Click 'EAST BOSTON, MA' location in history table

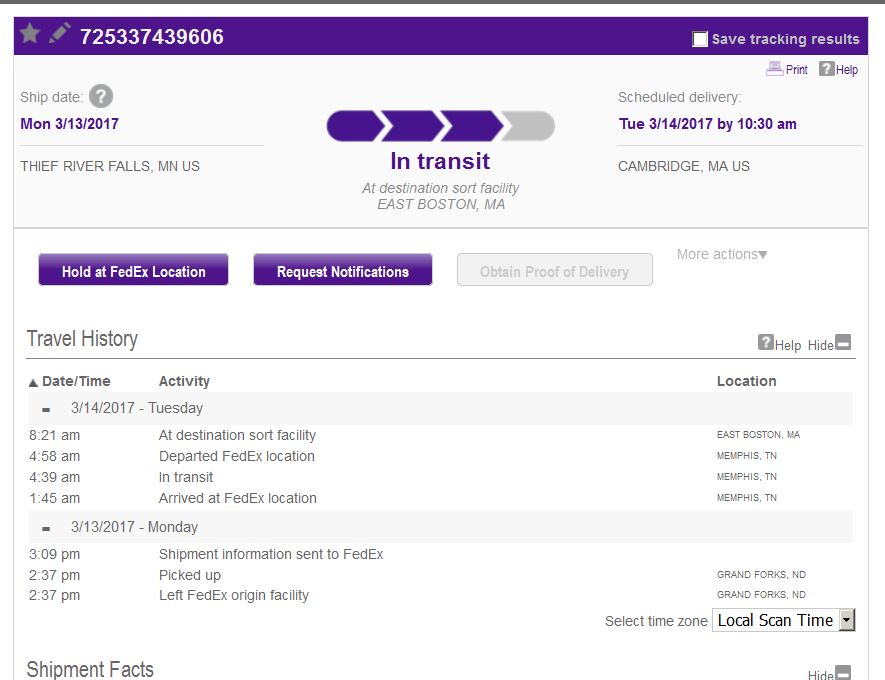point(758,435)
